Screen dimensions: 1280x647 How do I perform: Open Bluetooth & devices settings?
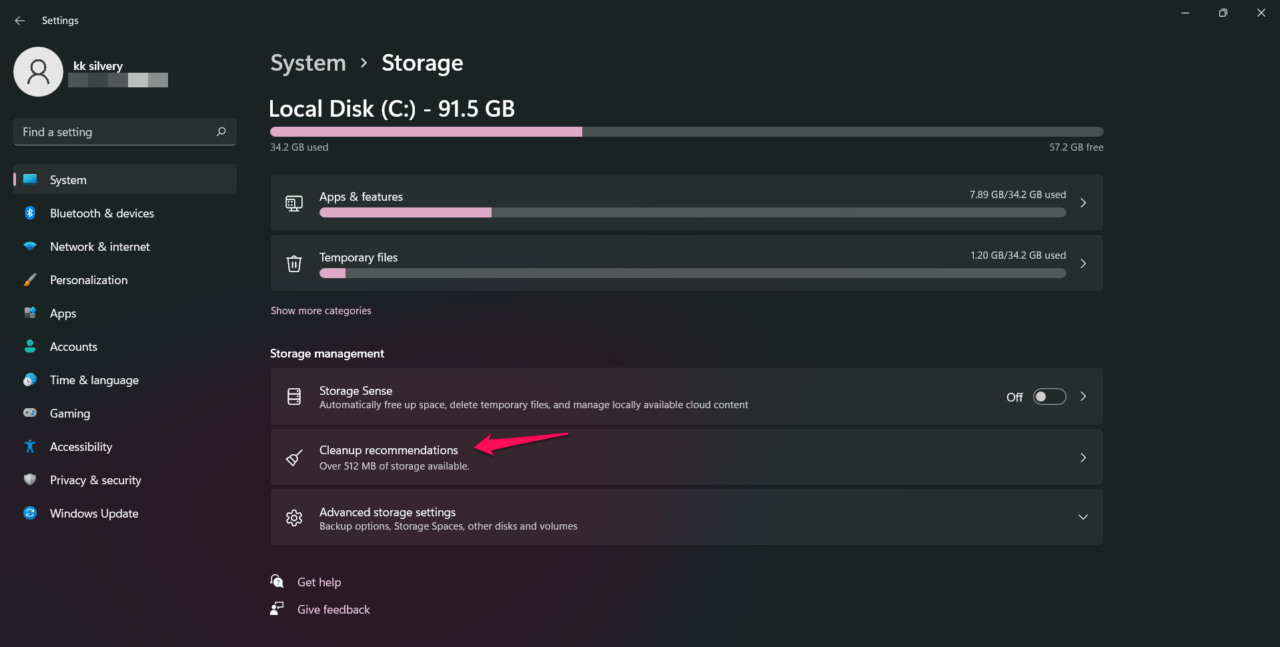101,213
